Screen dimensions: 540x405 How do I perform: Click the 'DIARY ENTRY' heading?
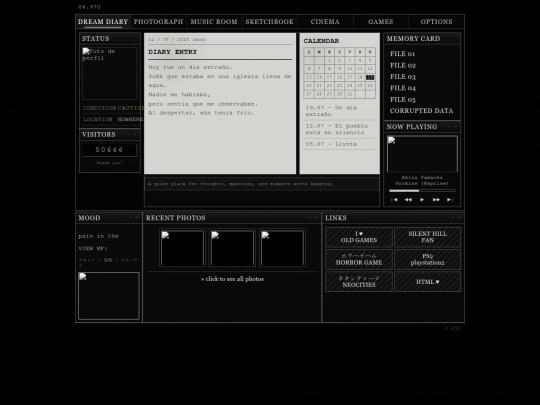[x=173, y=52]
